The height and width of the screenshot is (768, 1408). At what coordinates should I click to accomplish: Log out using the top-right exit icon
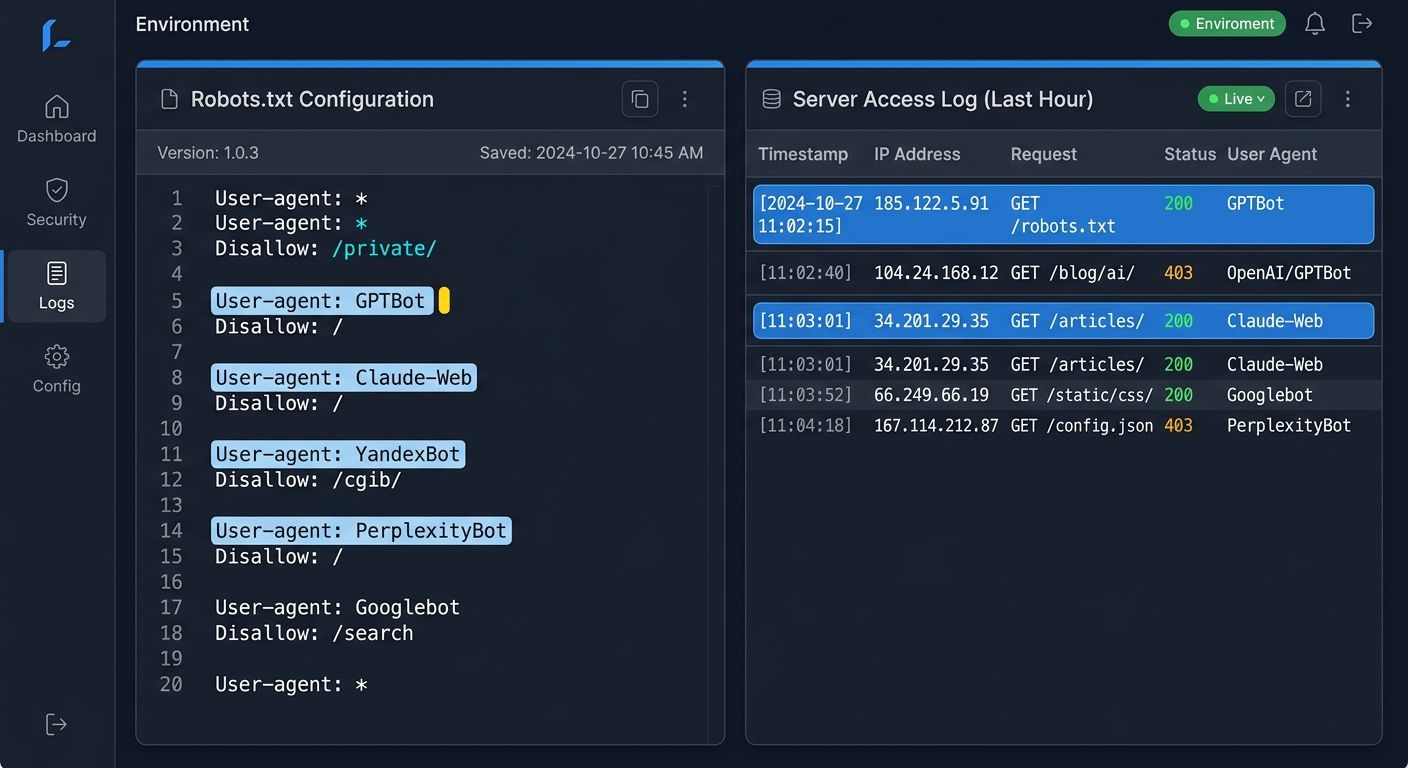point(1362,22)
